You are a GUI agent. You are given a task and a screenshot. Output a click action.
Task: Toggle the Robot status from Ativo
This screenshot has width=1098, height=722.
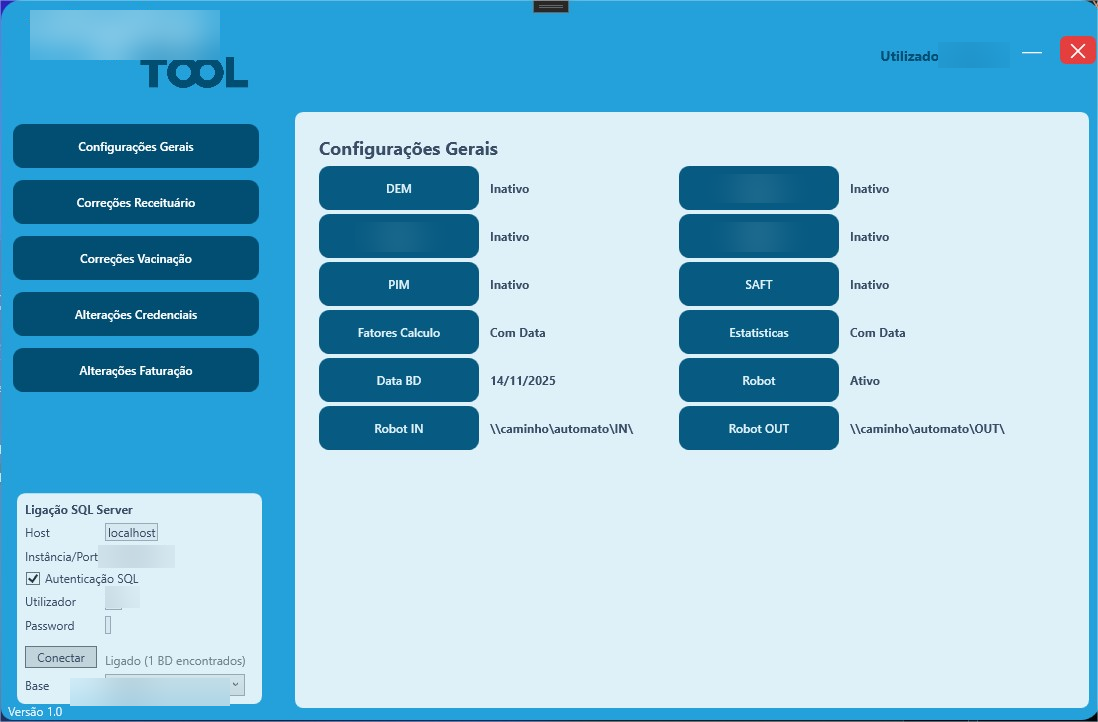(758, 380)
